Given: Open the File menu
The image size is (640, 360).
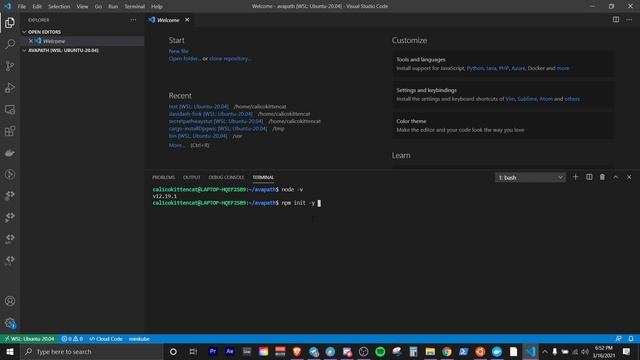Looking at the screenshot, I should [22, 6].
